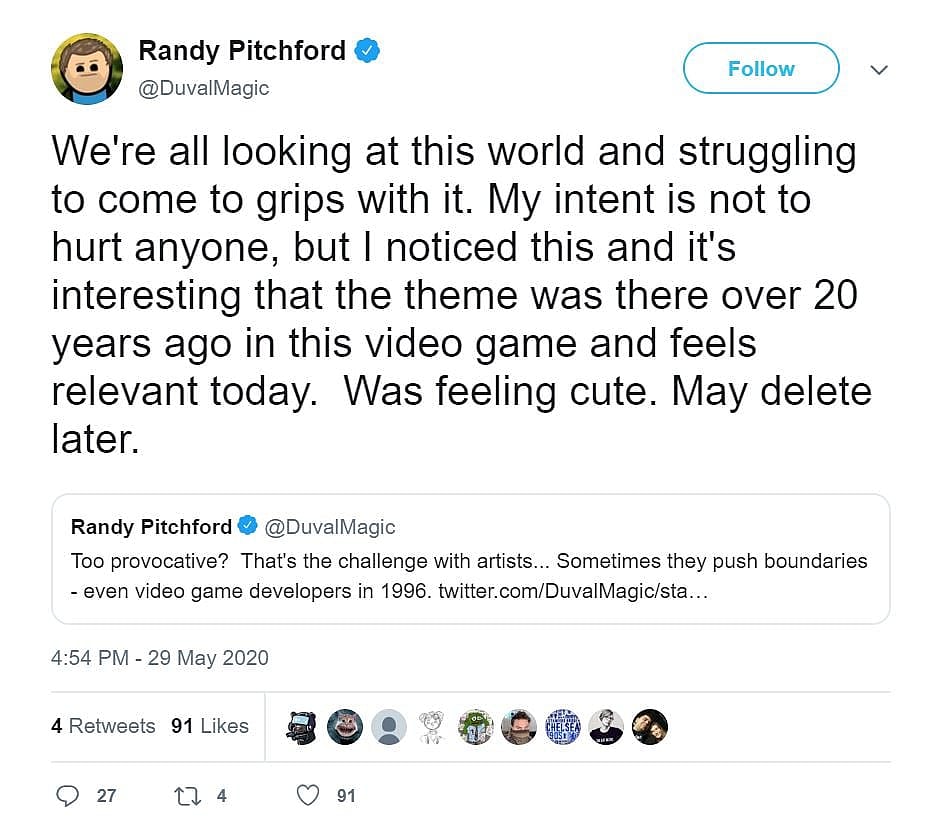View the 4 Retweets list
This screenshot has width=941, height=817.
tap(103, 726)
